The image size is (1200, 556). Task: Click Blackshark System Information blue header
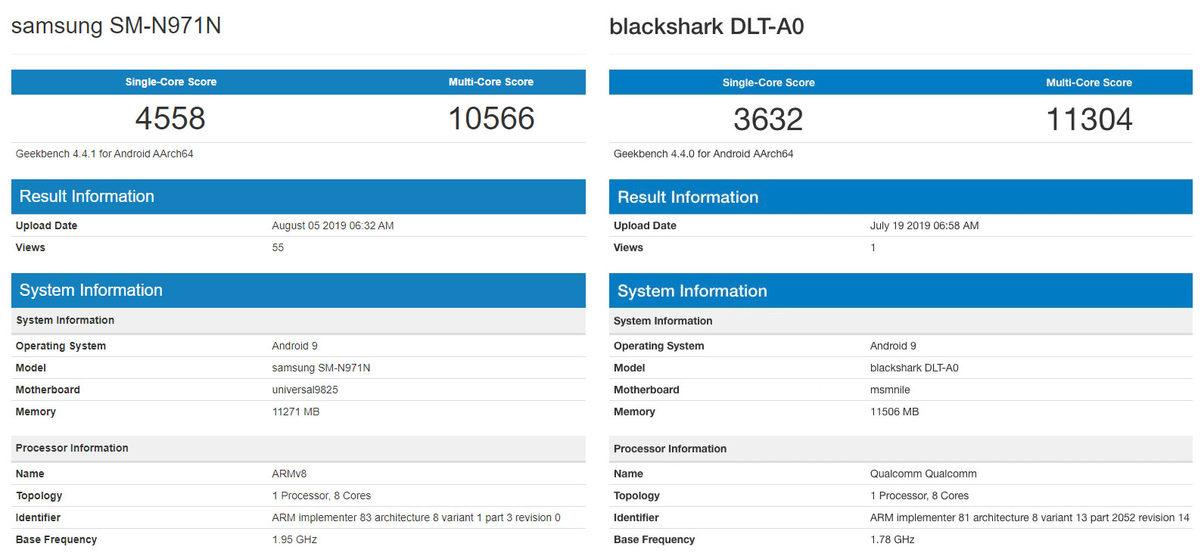click(x=900, y=291)
